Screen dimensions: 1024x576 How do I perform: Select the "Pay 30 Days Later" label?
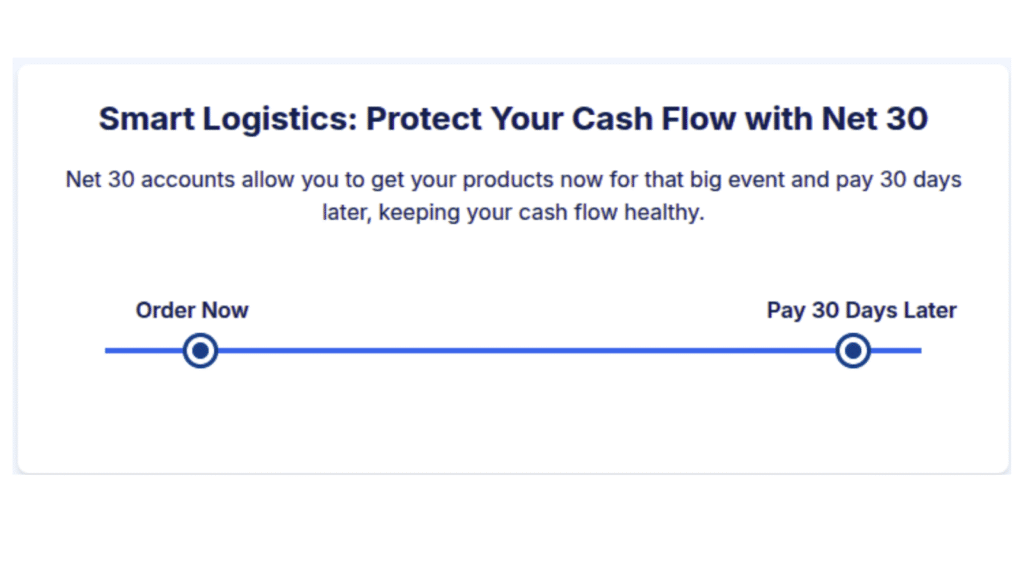[861, 310]
